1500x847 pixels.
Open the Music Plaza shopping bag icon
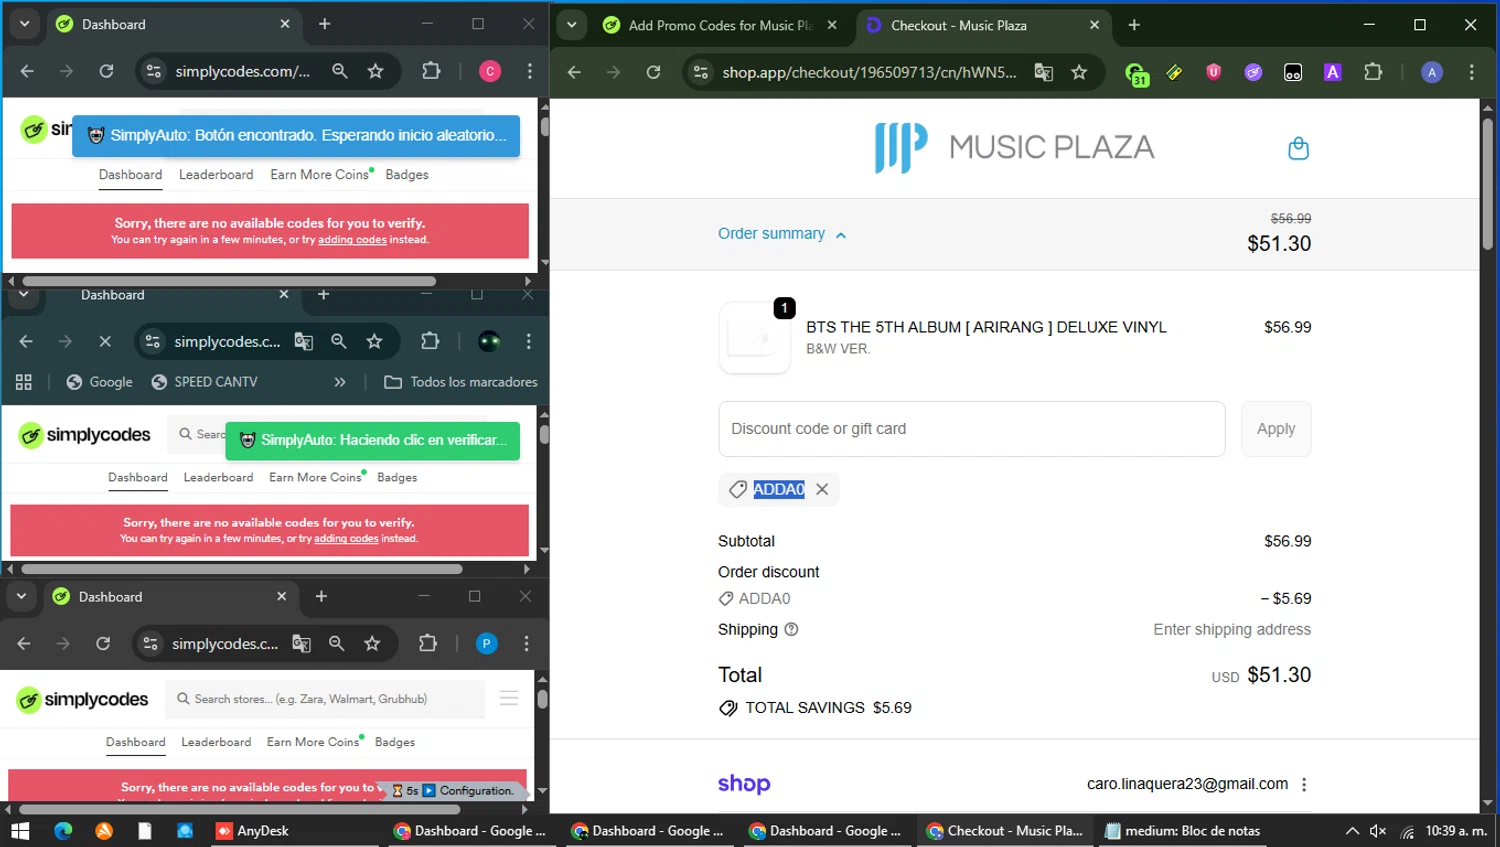(1298, 148)
